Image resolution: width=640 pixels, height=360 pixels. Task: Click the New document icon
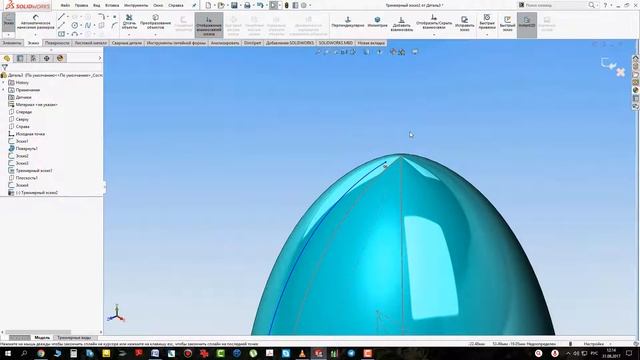coord(208,5)
